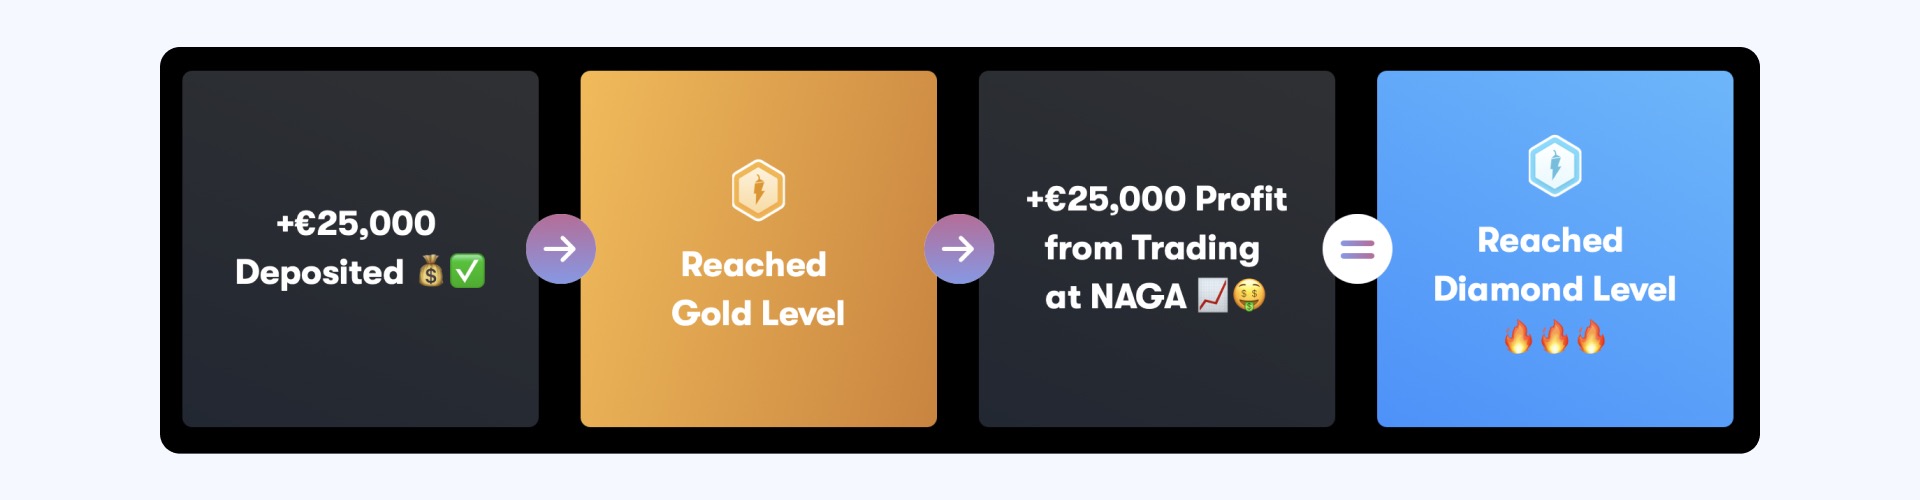
Task: Click the dark deposit card background
Action: click(360, 370)
